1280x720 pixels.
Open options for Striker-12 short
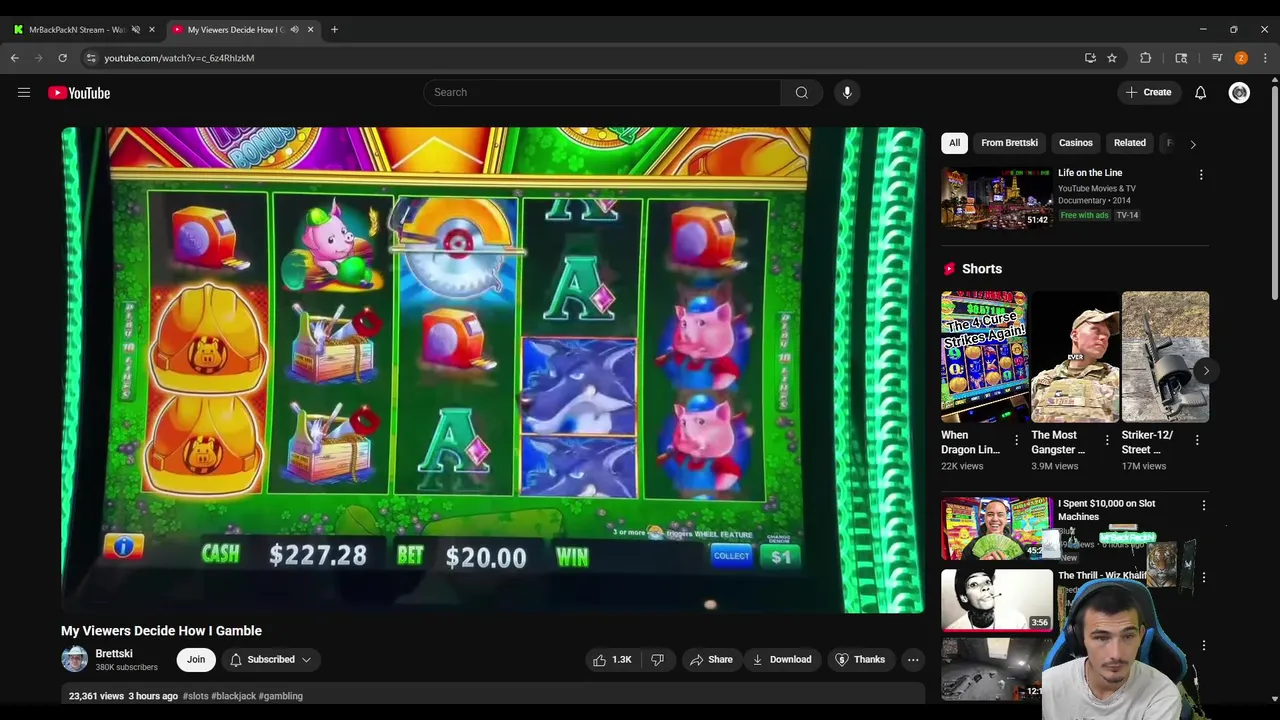click(x=1197, y=440)
